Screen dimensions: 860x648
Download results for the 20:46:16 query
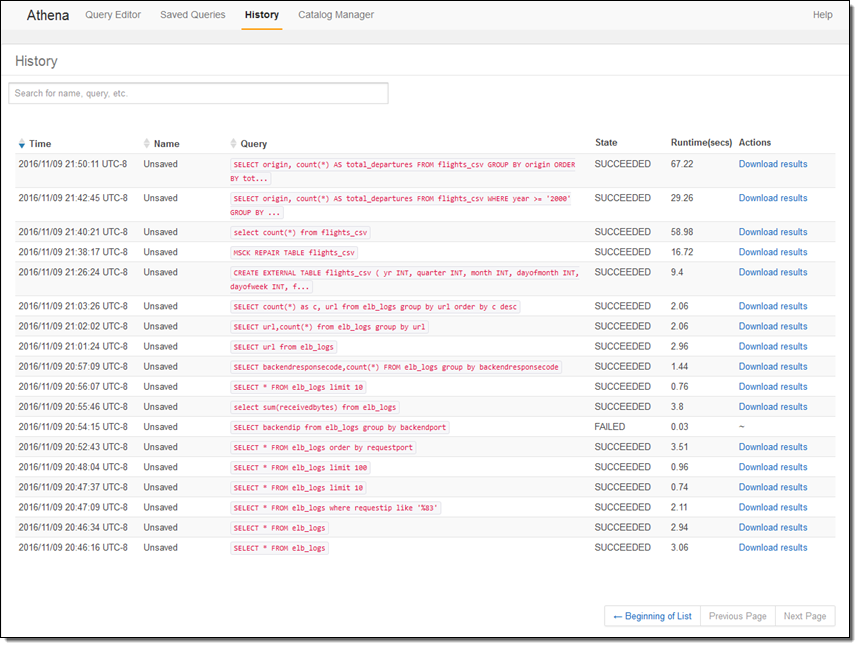click(772, 548)
